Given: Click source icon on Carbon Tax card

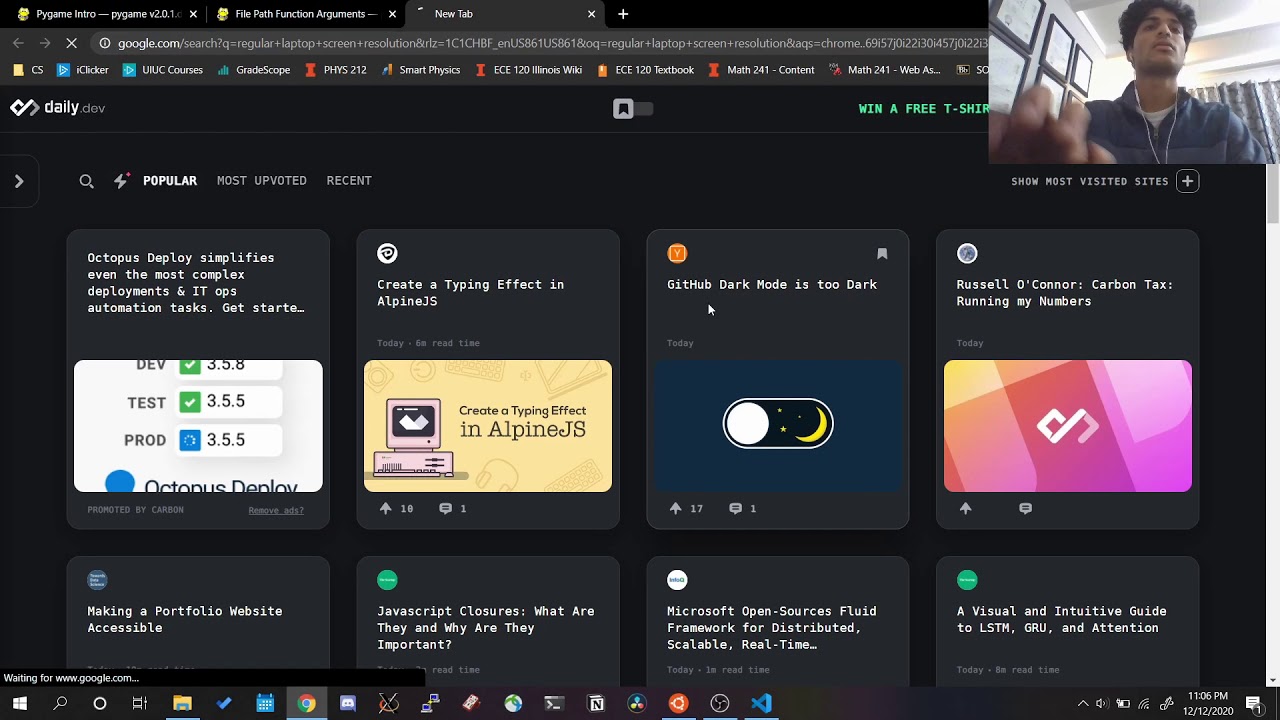Looking at the screenshot, I should pyautogui.click(x=967, y=254).
